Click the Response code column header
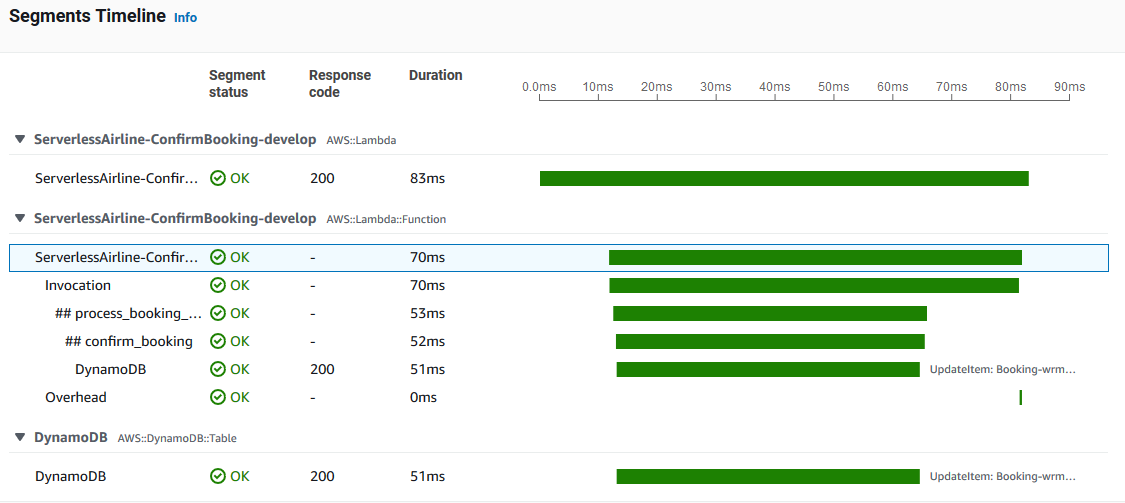This screenshot has width=1125, height=503. 340,84
